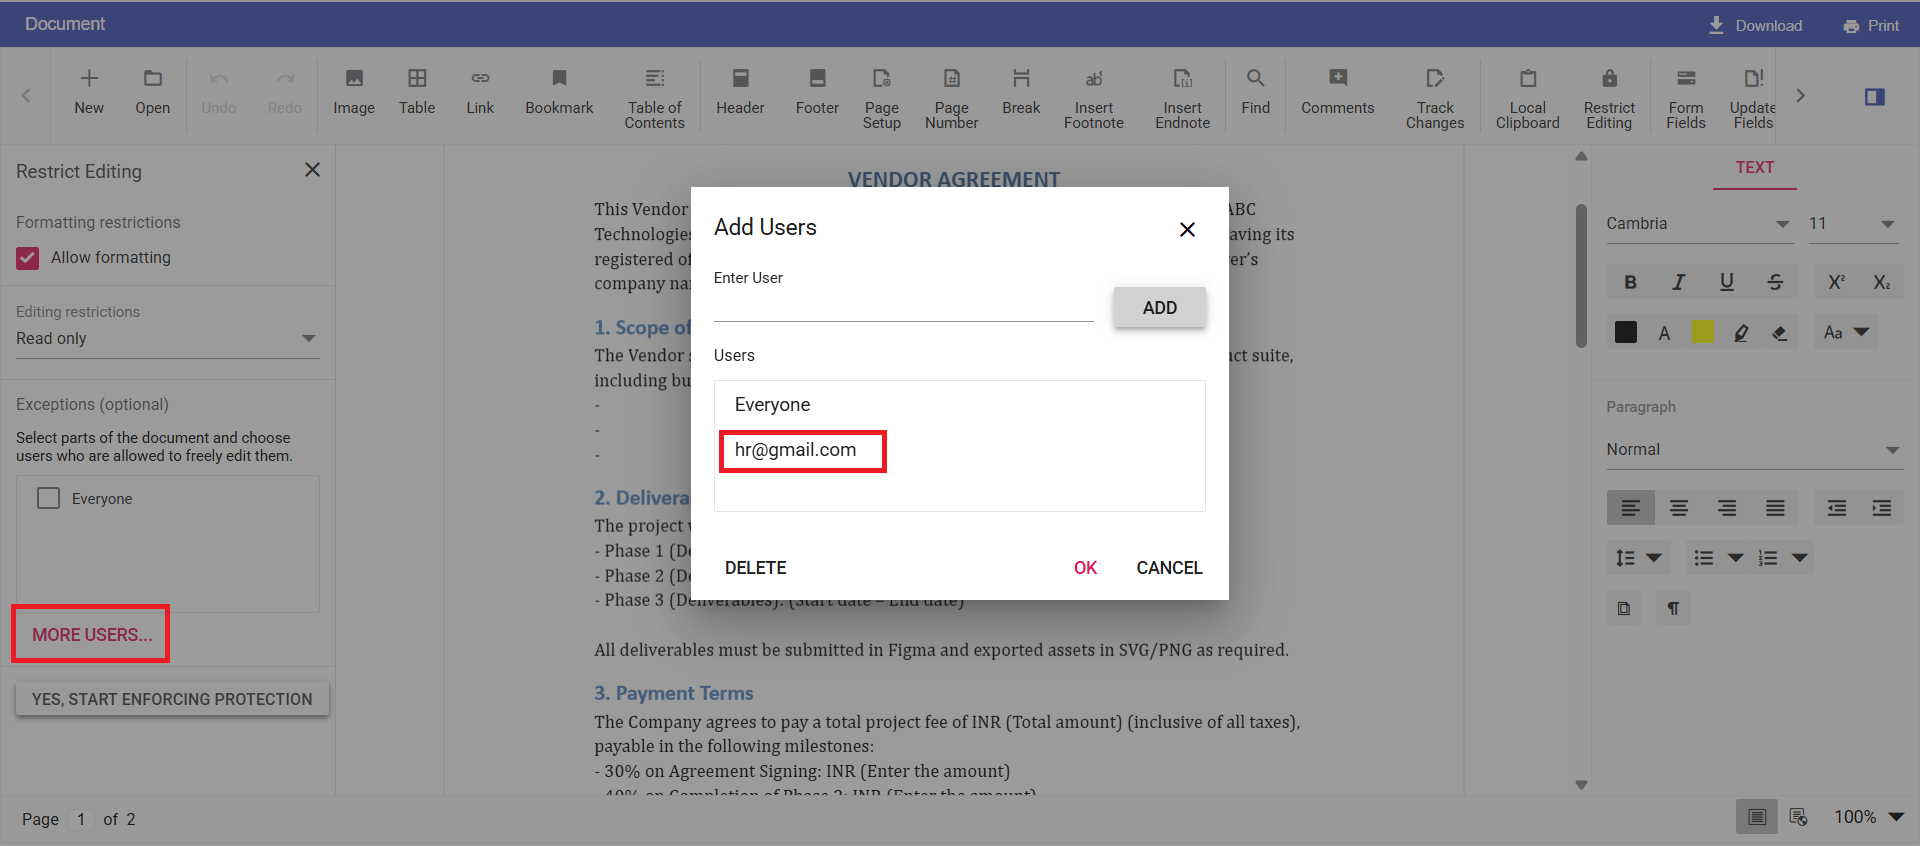Click the Comments toolbar icon
1920x846 pixels.
[x=1337, y=90]
